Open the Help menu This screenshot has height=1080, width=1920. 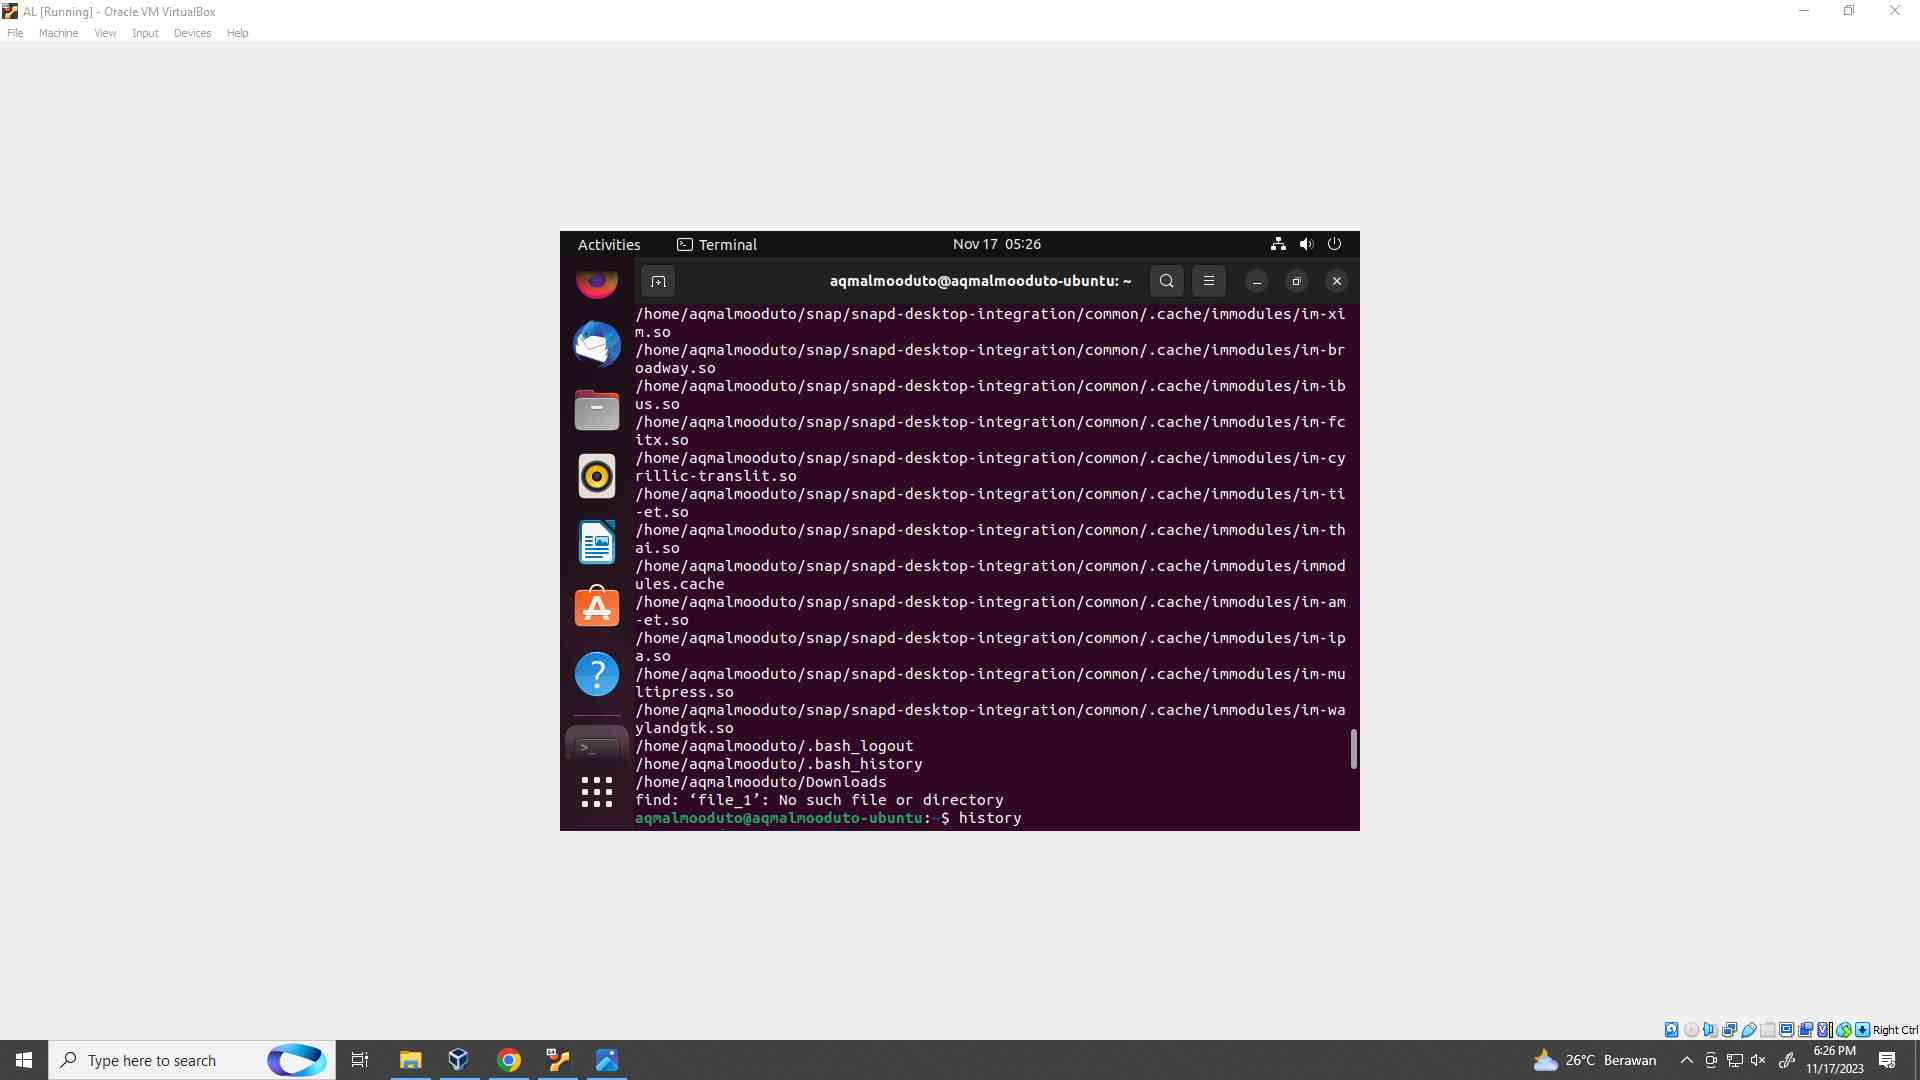click(237, 33)
